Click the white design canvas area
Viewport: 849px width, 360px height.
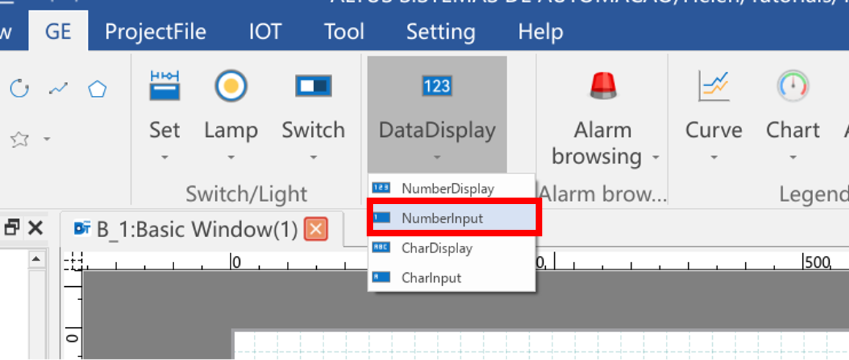pyautogui.click(x=541, y=345)
